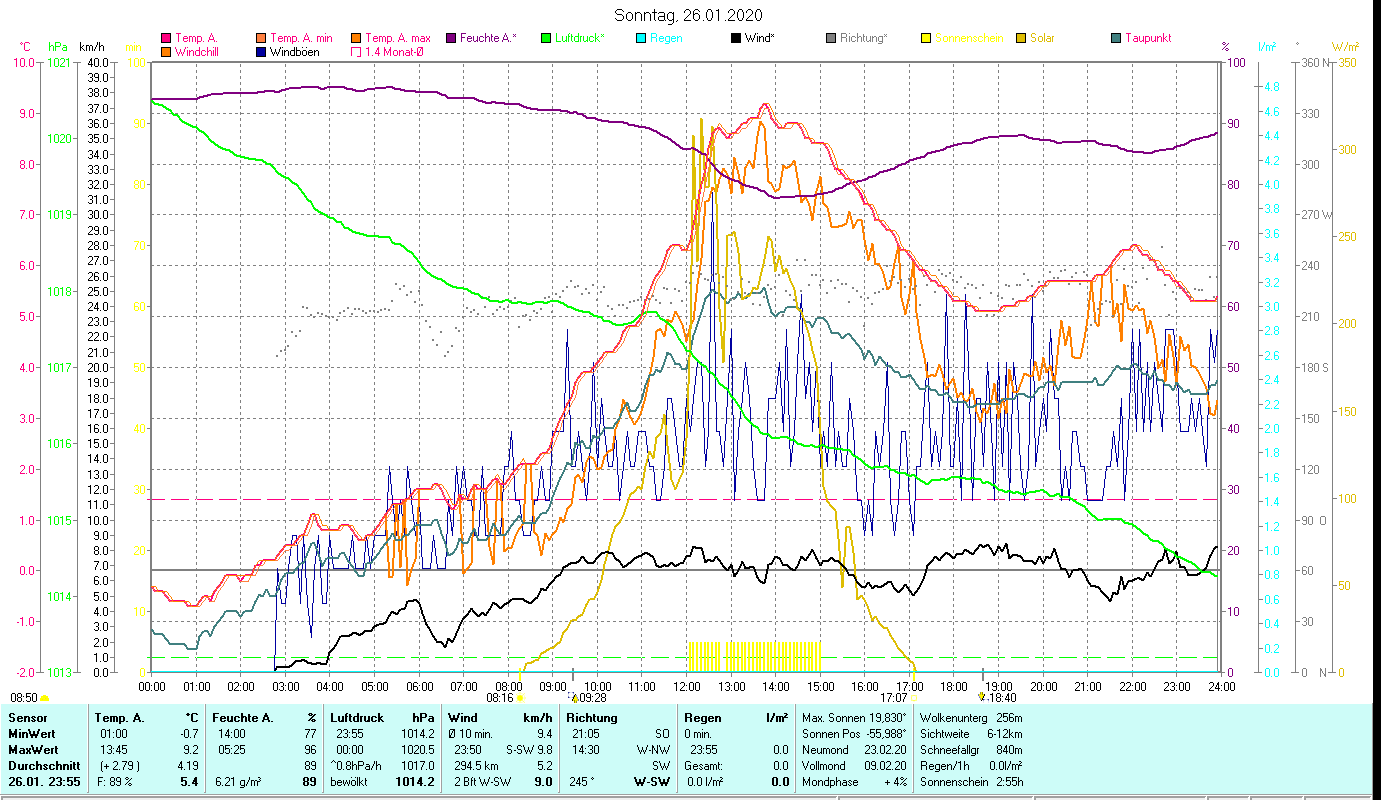Click the Temp. A. max legend swatch
Image resolution: width=1381 pixels, height=800 pixels.
click(356, 39)
